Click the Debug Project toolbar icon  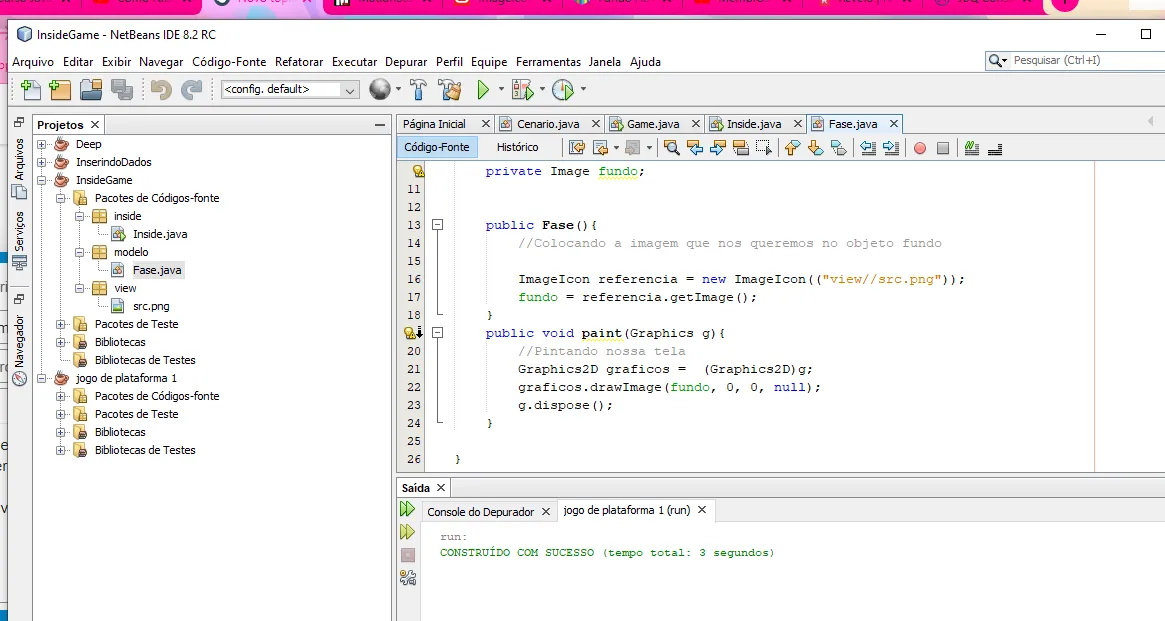522,90
